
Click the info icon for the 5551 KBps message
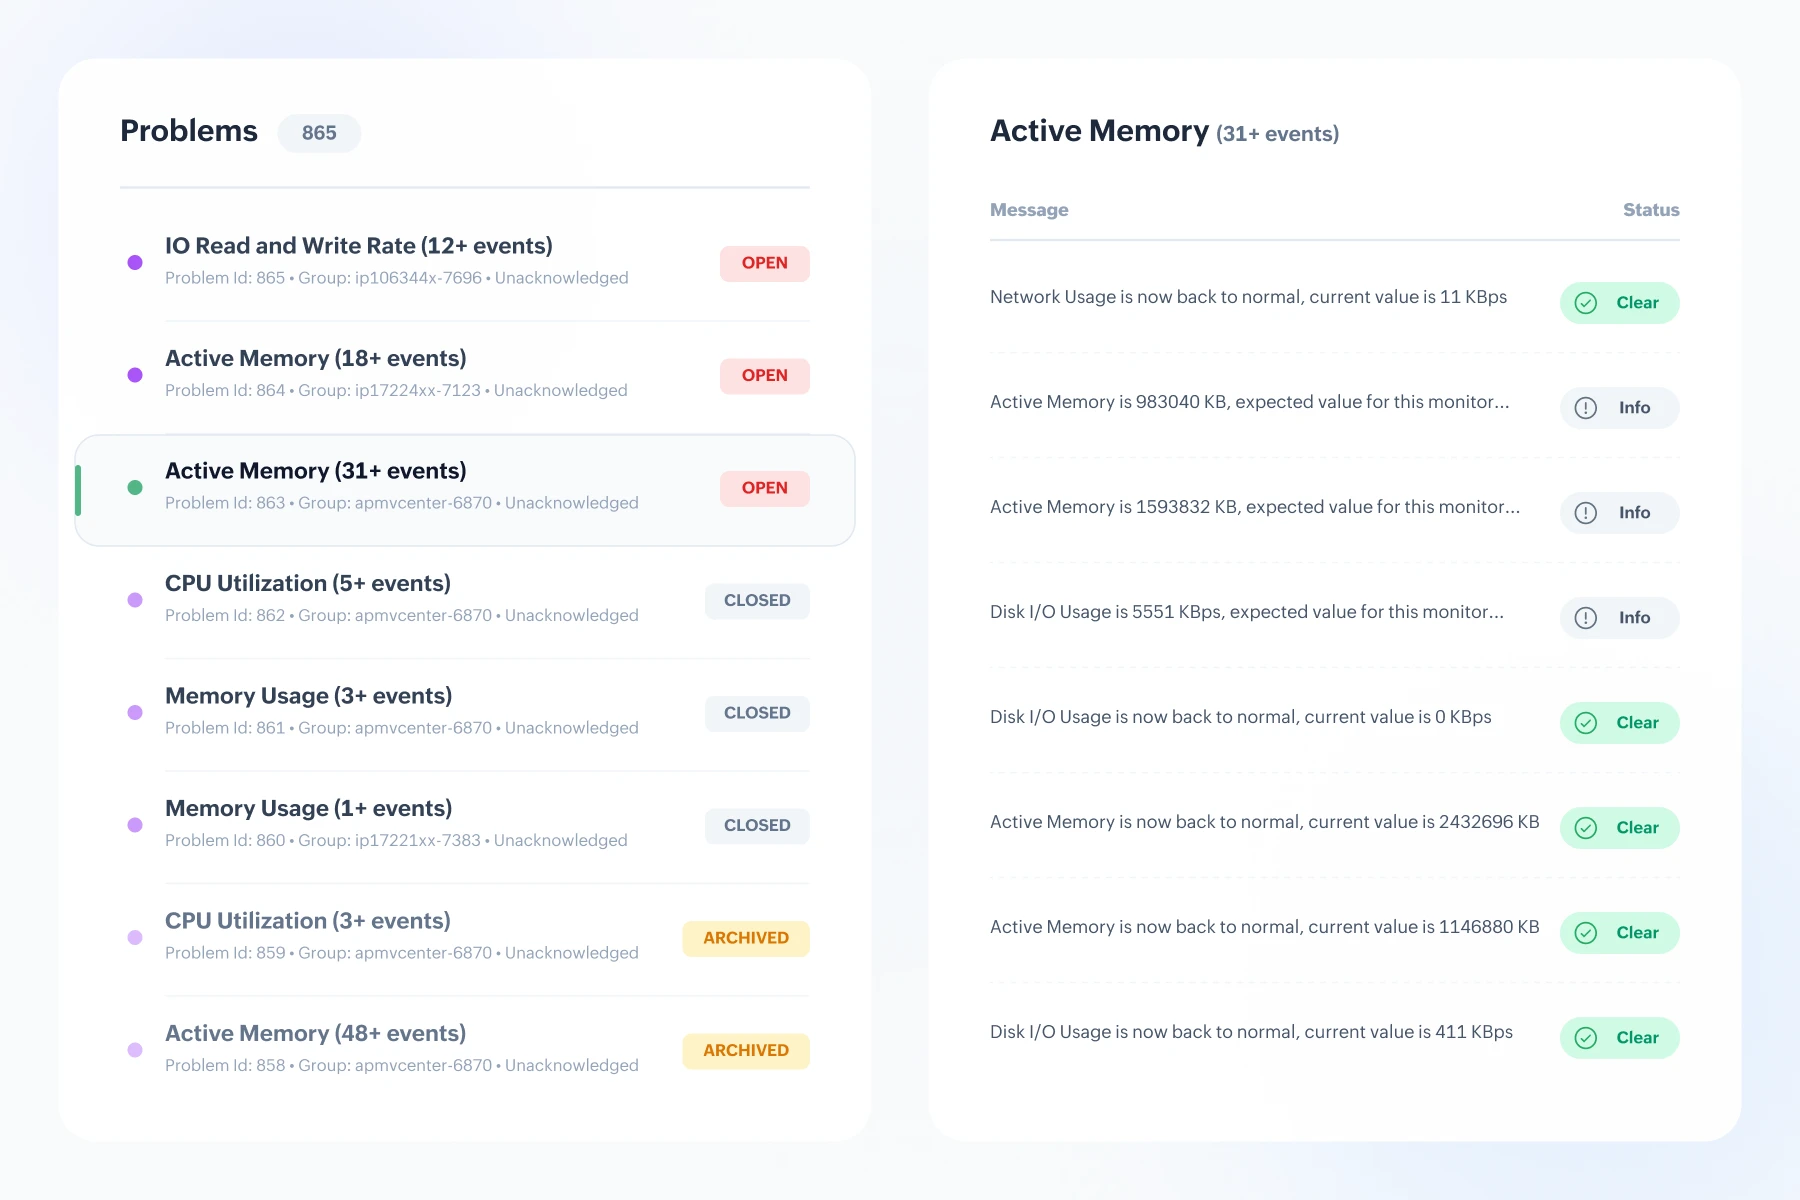coord(1586,618)
